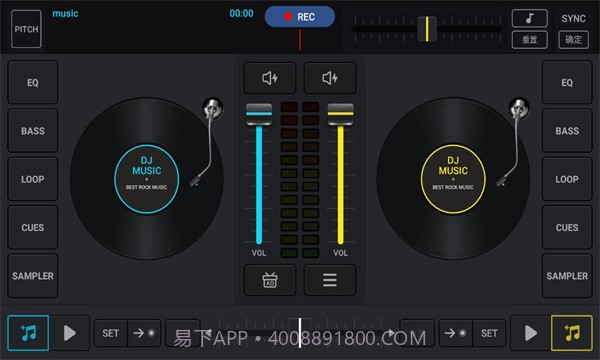The image size is (600, 360).
Task: Click the crossfader right arrow
Action: [391, 332]
